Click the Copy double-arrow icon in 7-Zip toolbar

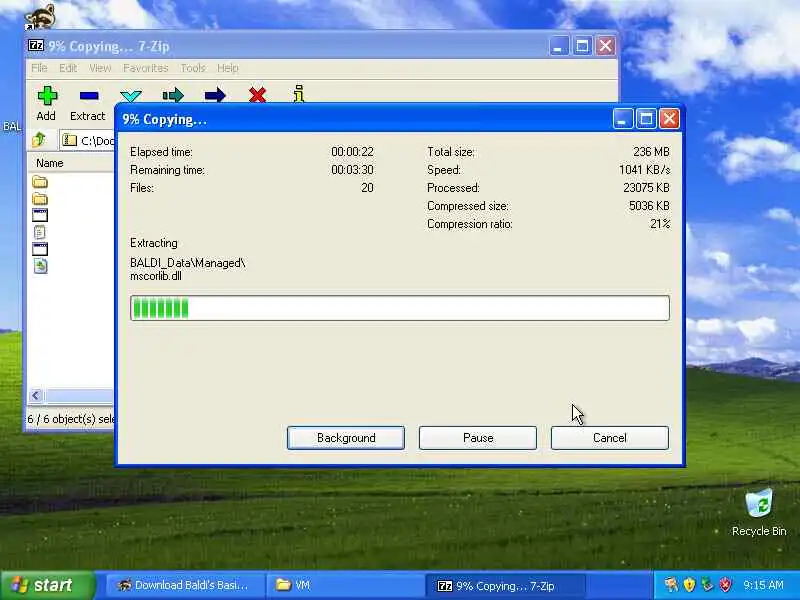pyautogui.click(x=173, y=95)
